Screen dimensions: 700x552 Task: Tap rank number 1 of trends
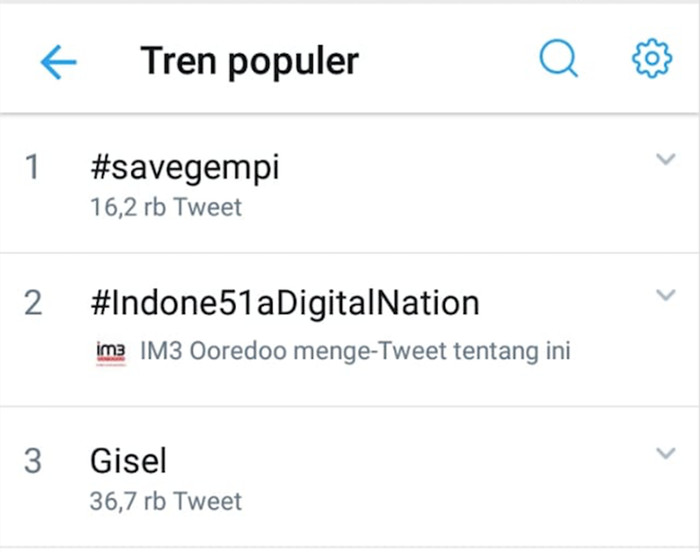pos(32,167)
